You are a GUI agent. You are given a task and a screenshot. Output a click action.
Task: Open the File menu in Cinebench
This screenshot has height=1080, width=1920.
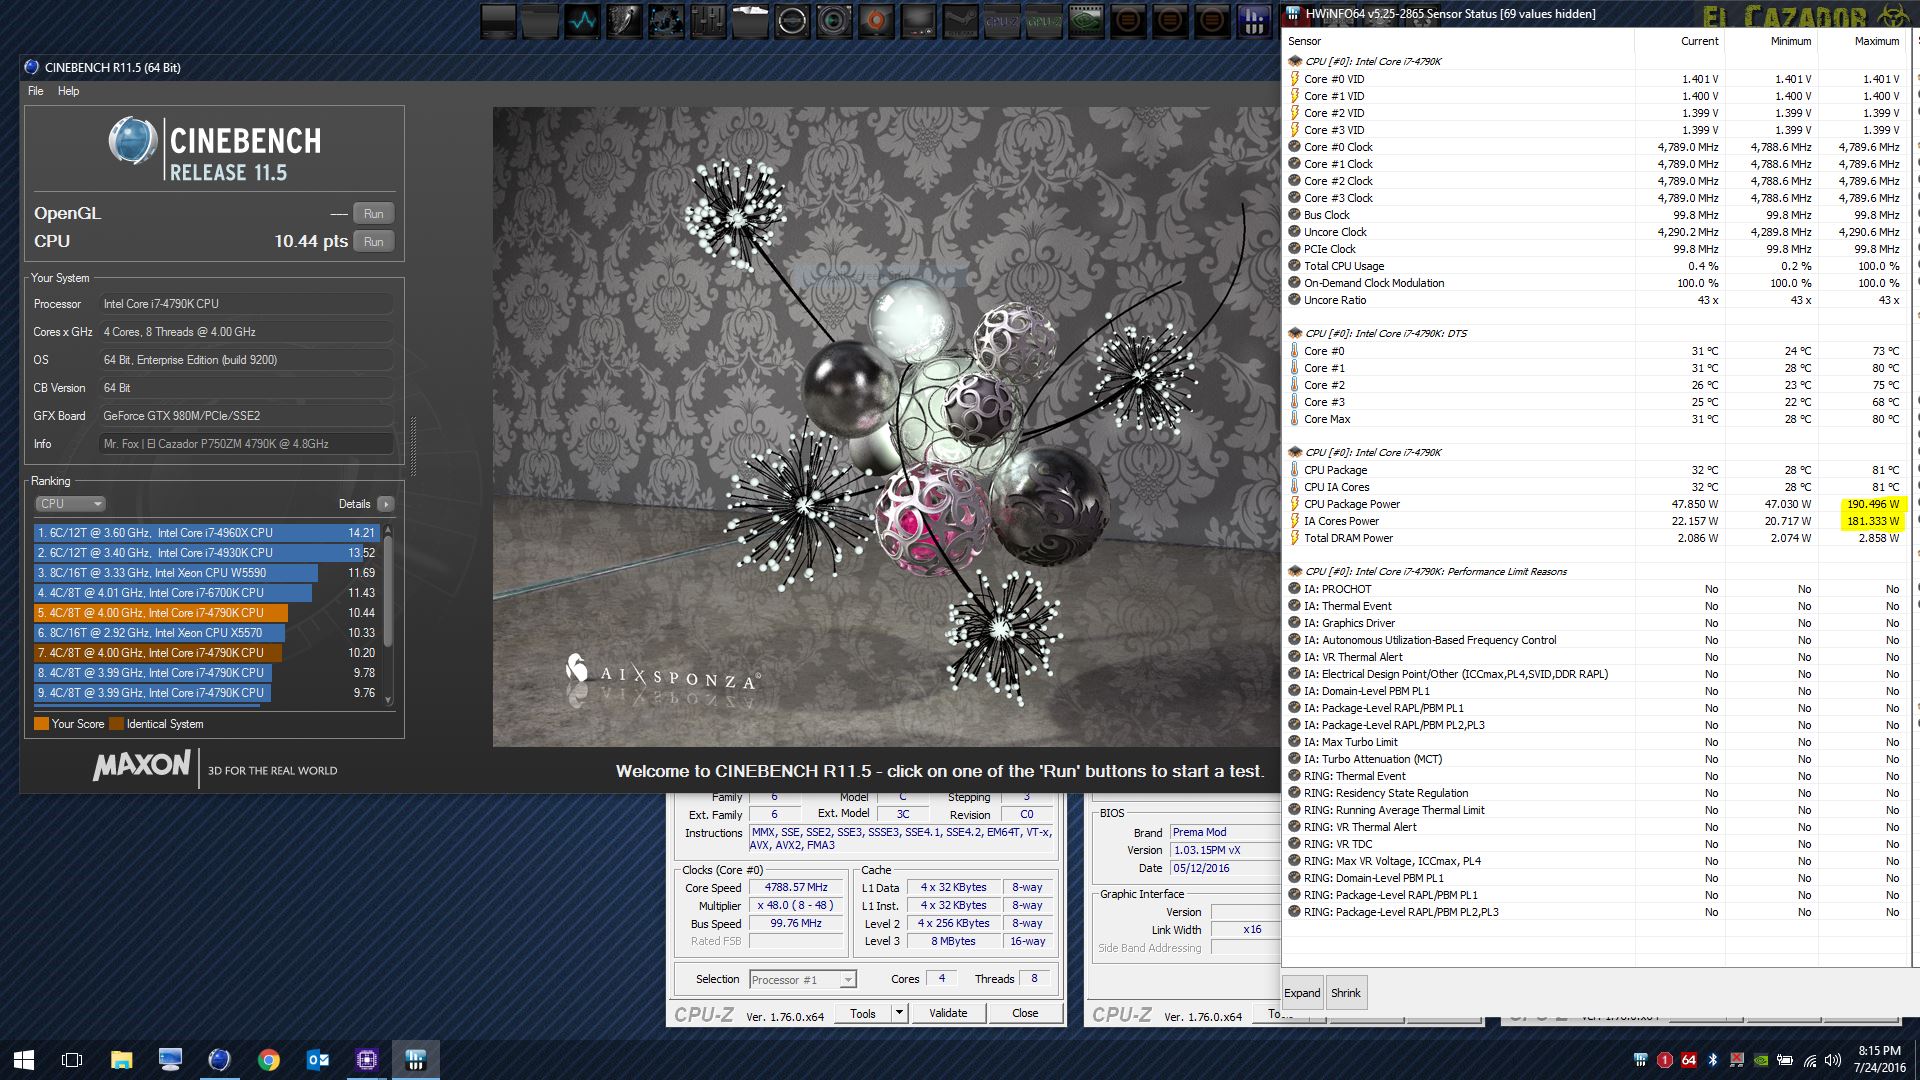(x=36, y=91)
